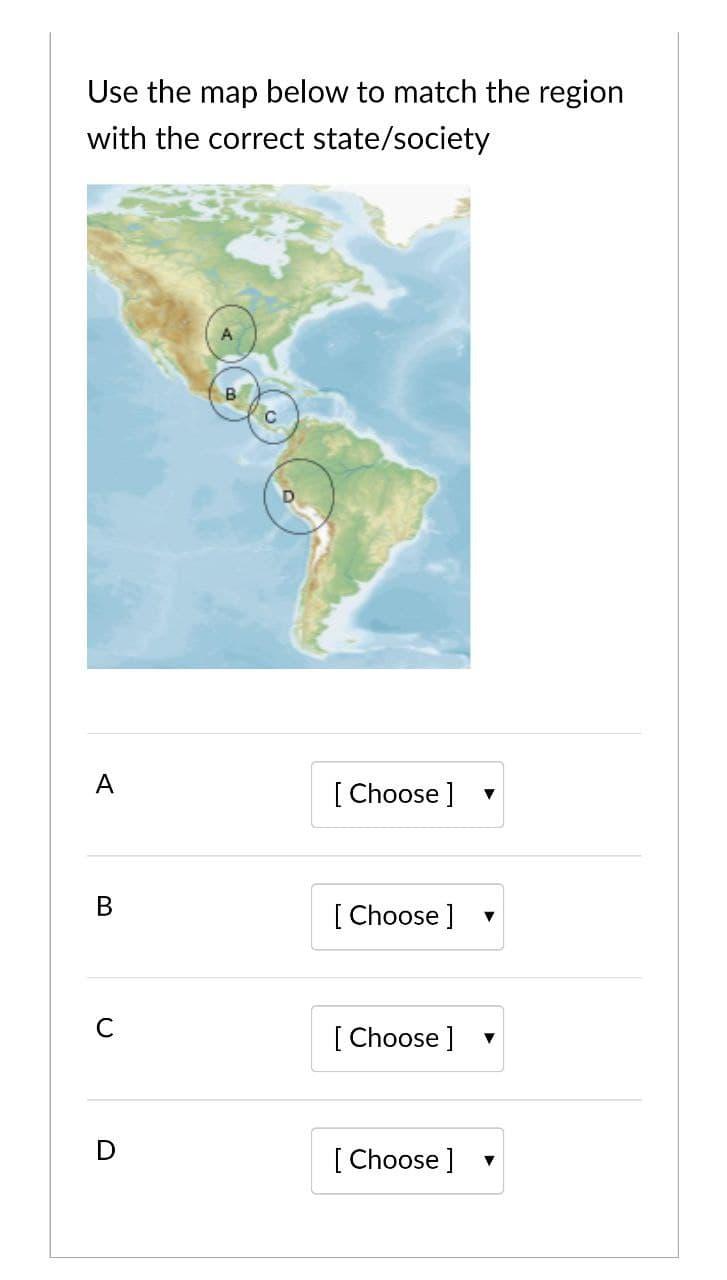Open the Choose dropdown for region C

tap(407, 1038)
